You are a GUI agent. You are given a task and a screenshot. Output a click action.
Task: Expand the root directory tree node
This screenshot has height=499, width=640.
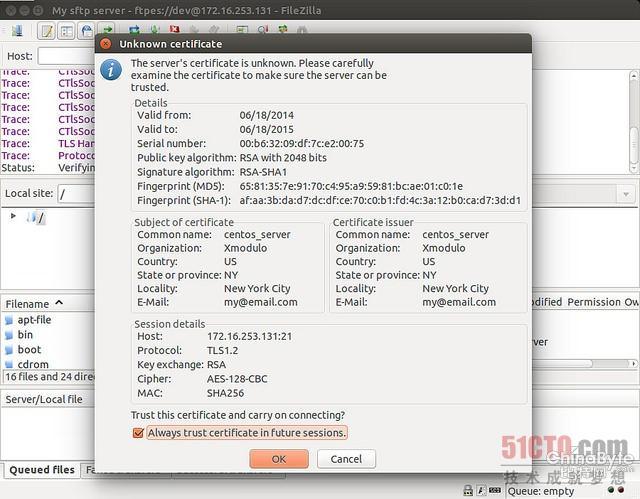13,216
